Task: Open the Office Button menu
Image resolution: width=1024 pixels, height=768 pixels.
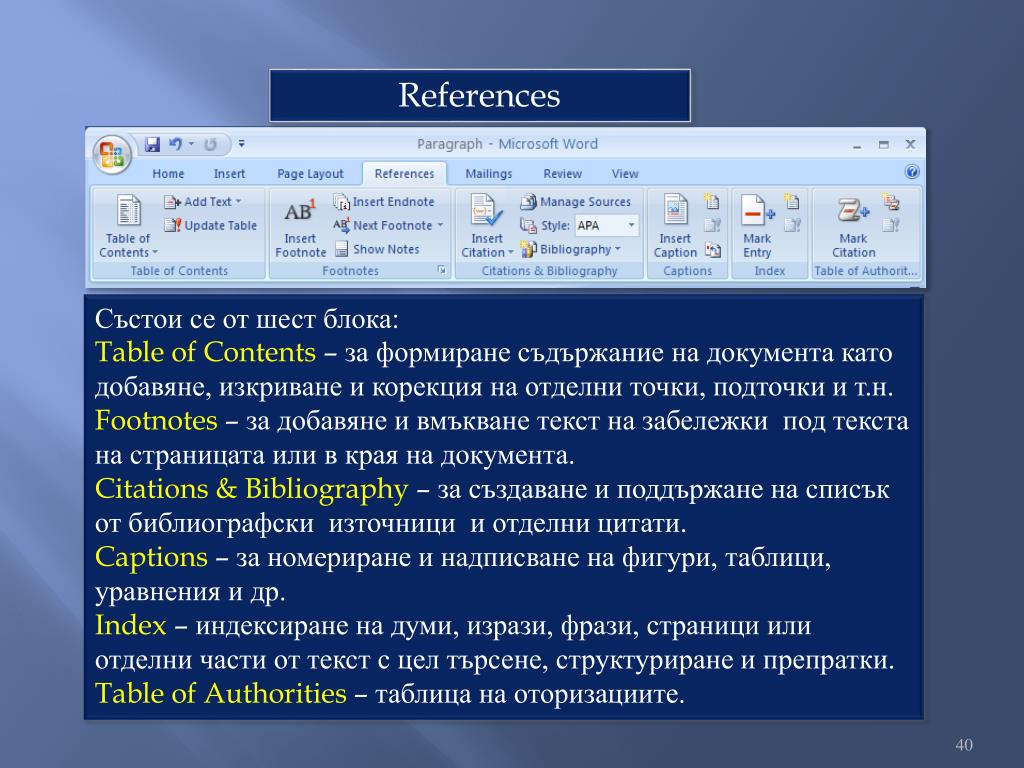Action: point(112,155)
